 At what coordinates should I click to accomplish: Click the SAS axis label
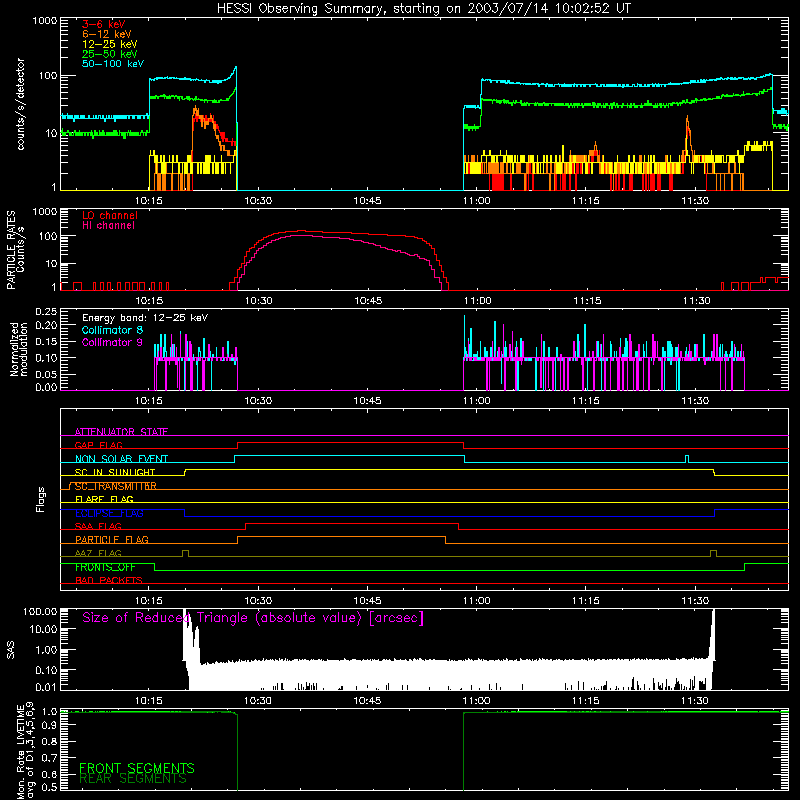tap(11, 650)
